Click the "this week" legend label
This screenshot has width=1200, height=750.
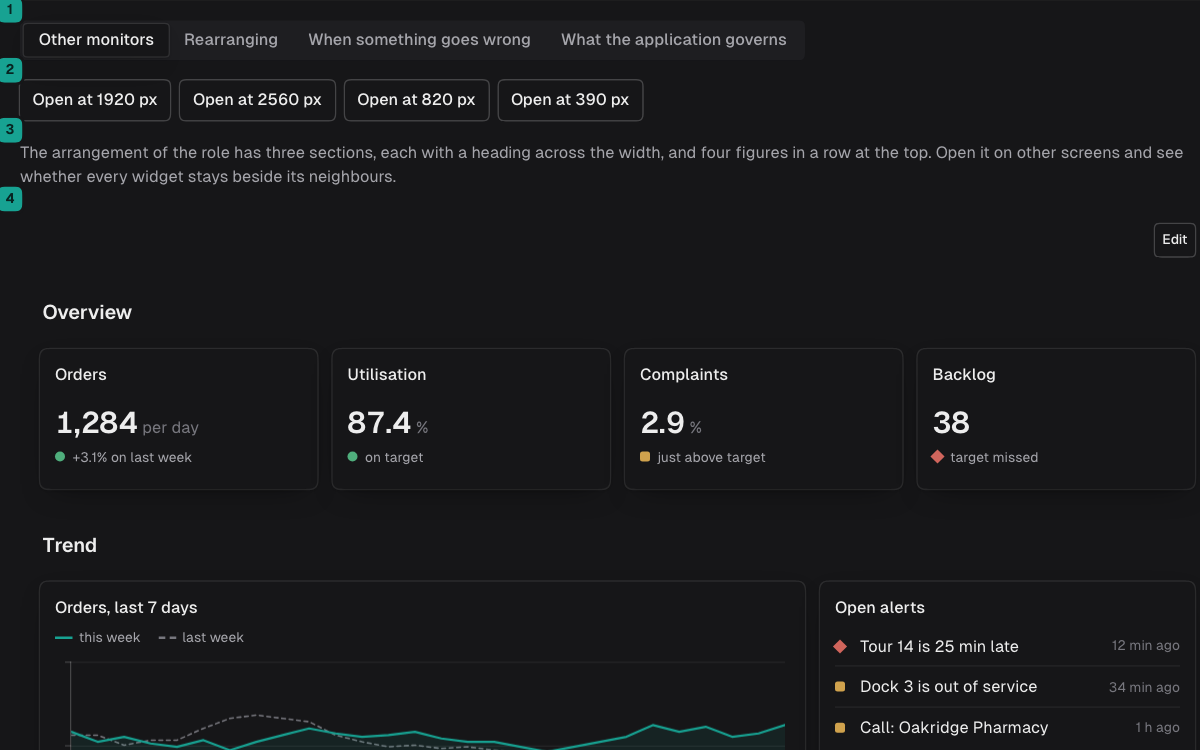pos(110,638)
